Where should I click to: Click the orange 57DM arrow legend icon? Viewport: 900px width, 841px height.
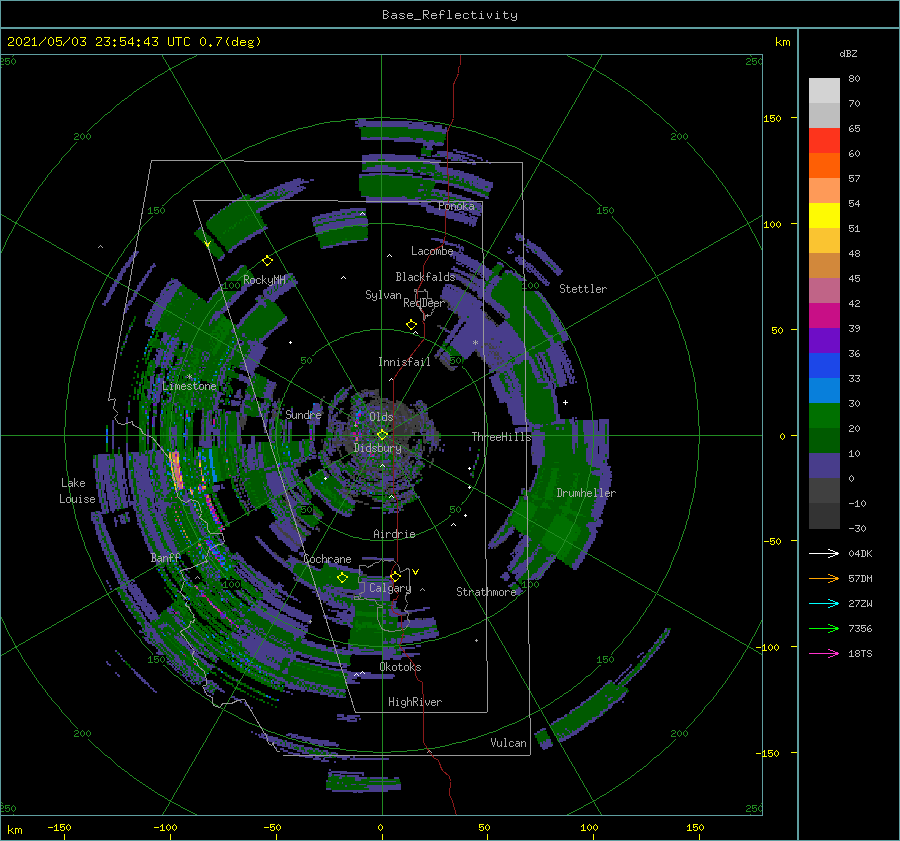824,579
